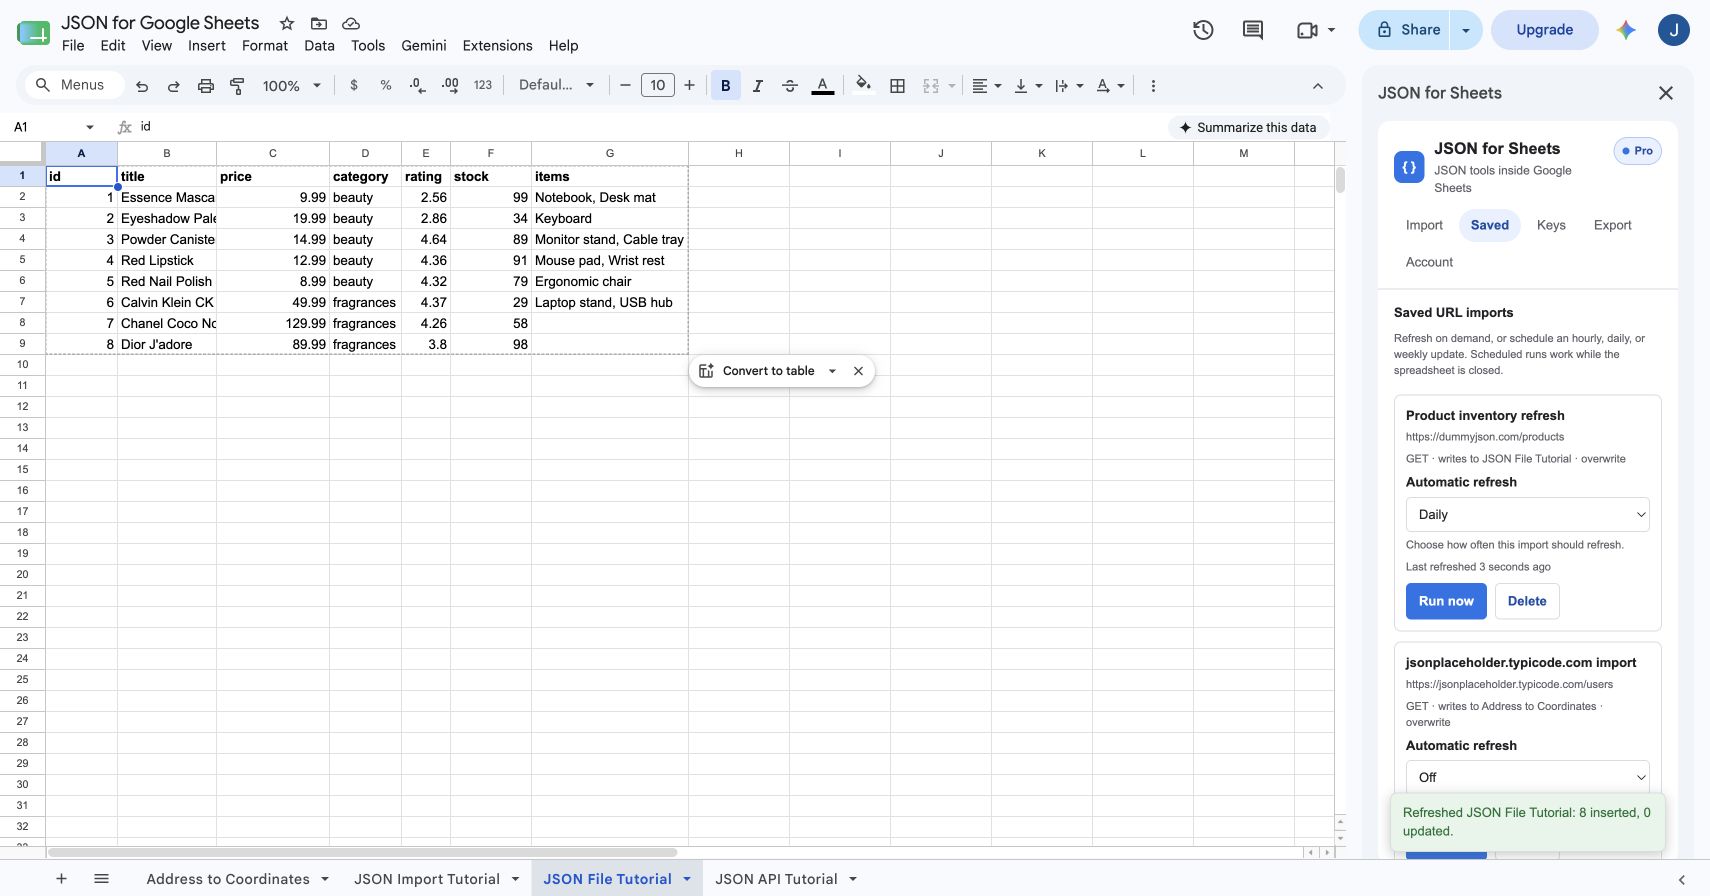Toggle bold formatting

[x=726, y=86]
